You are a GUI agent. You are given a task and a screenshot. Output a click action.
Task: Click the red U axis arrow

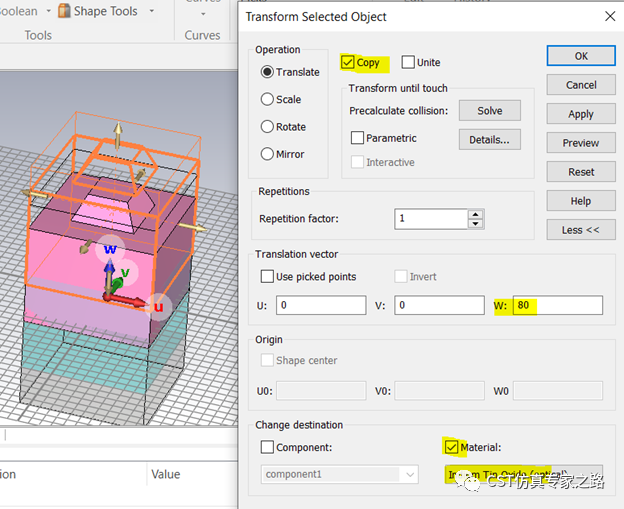pos(125,300)
